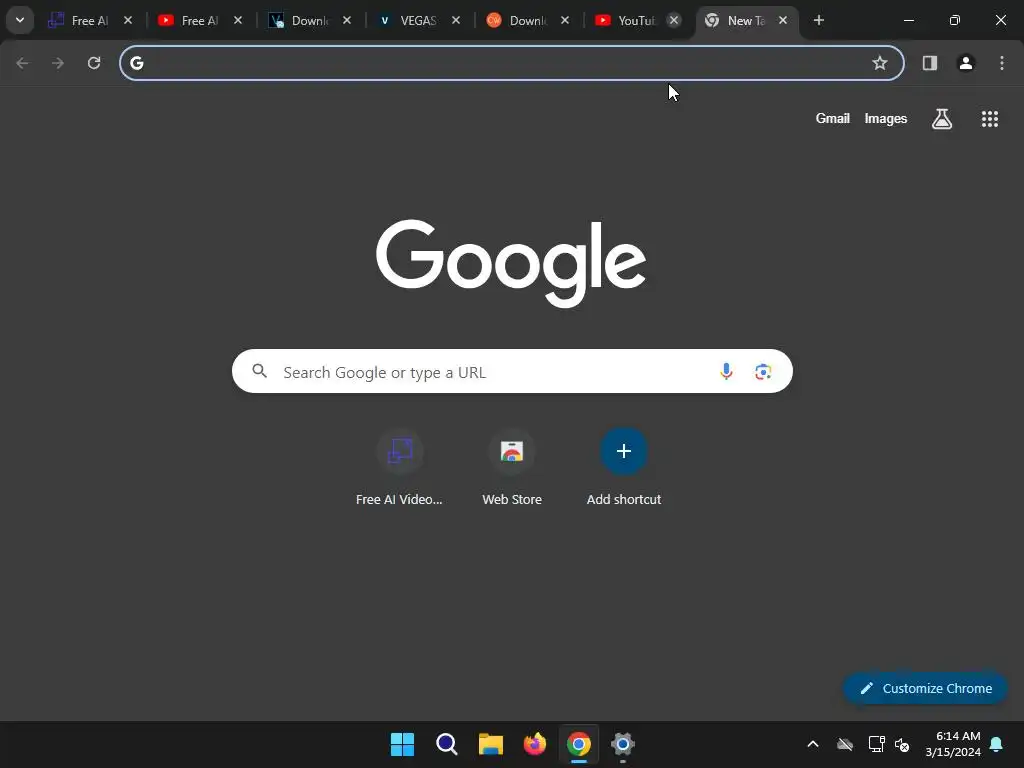The height and width of the screenshot is (768, 1024).
Task: Open the Images link
Action: point(886,119)
